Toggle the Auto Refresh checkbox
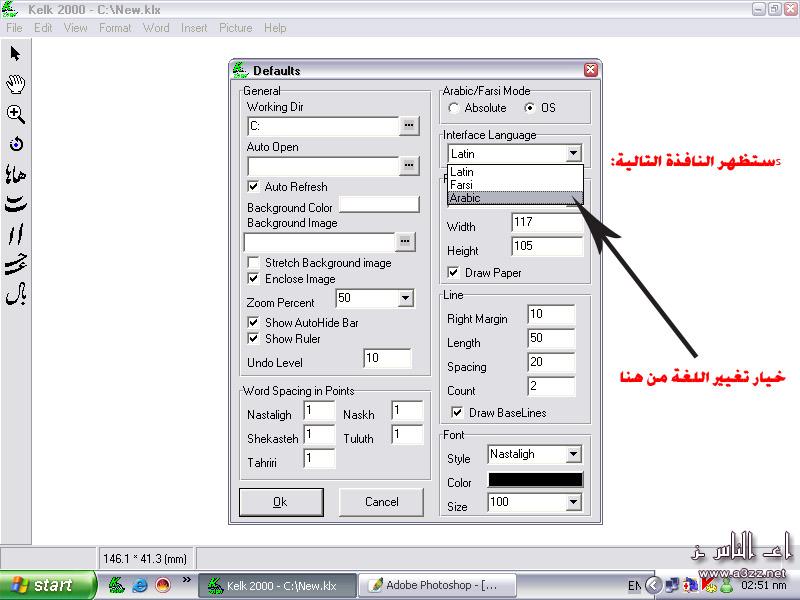This screenshot has height=600, width=800. click(253, 187)
